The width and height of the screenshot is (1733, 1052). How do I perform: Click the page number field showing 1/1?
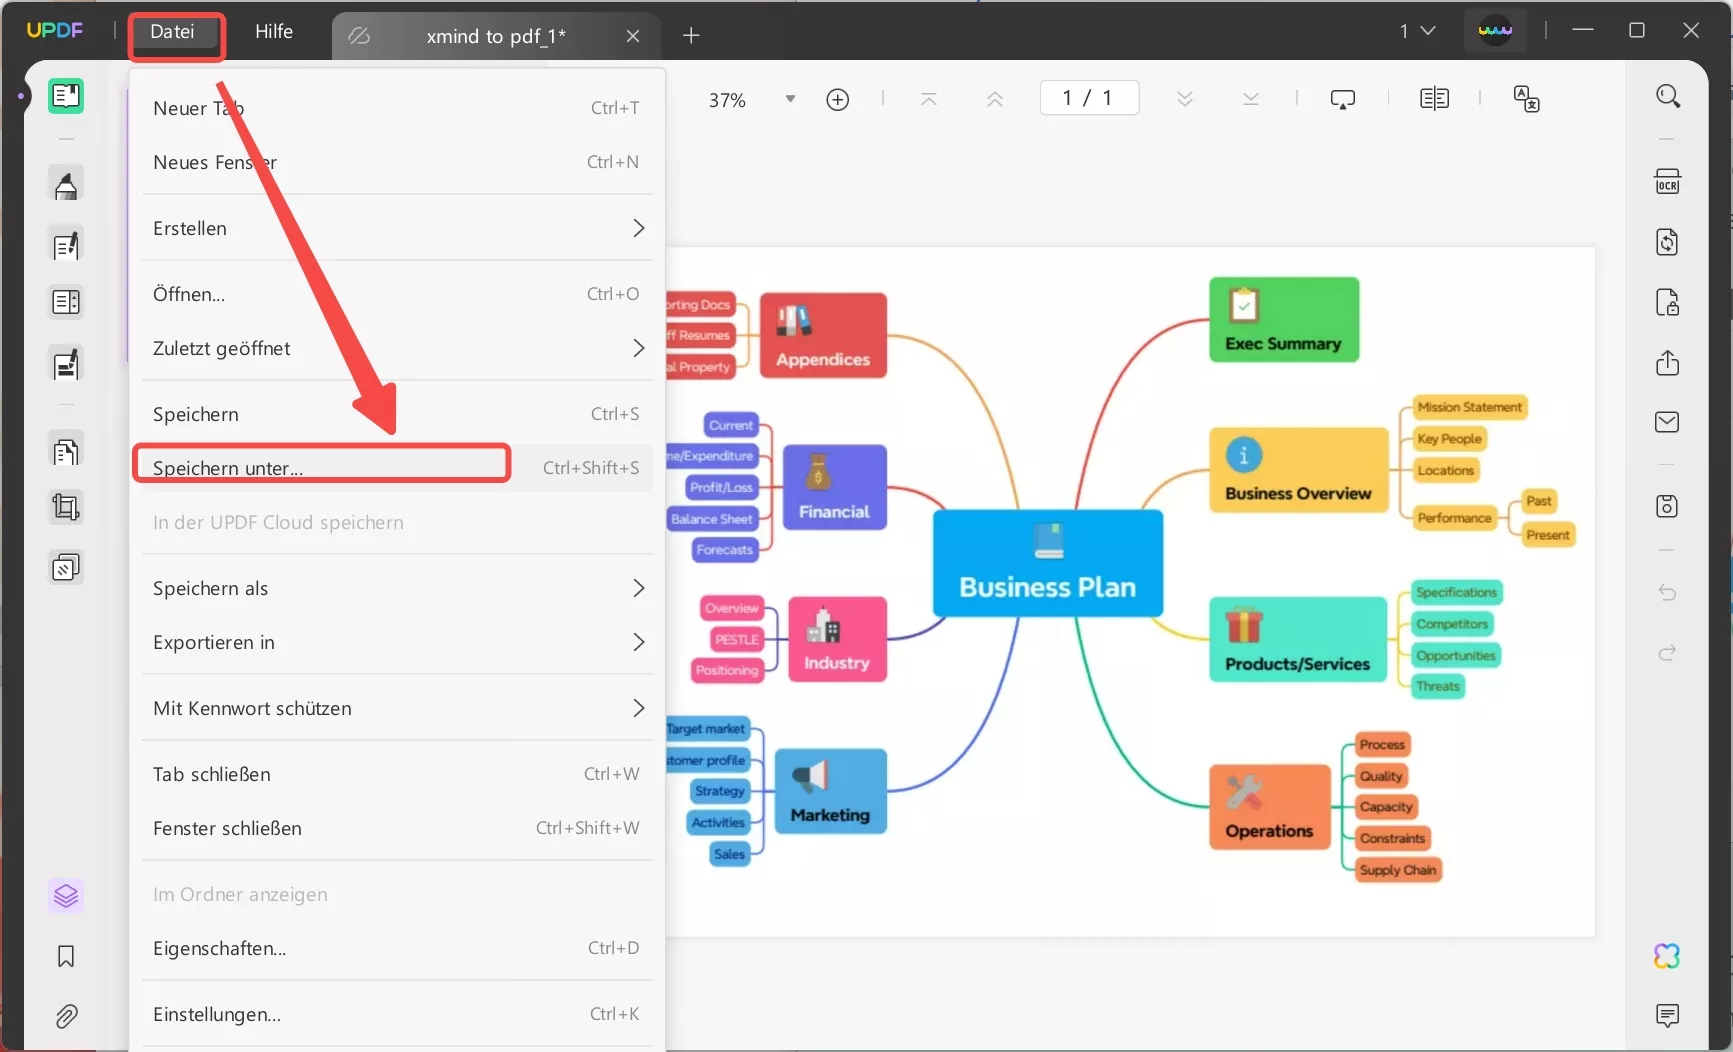tap(1089, 97)
